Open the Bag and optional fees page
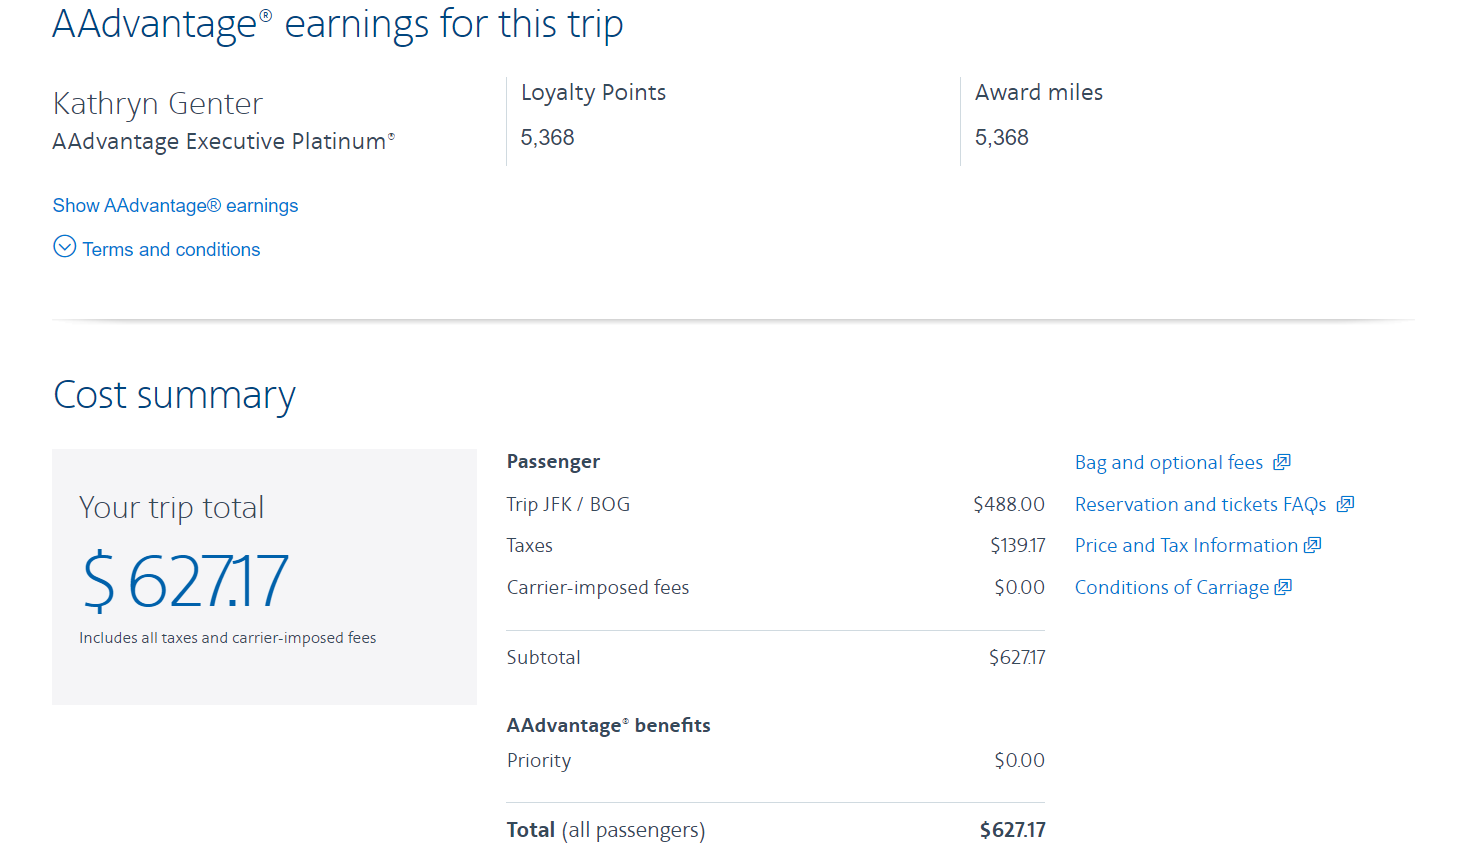The image size is (1467, 859). tap(1167, 462)
